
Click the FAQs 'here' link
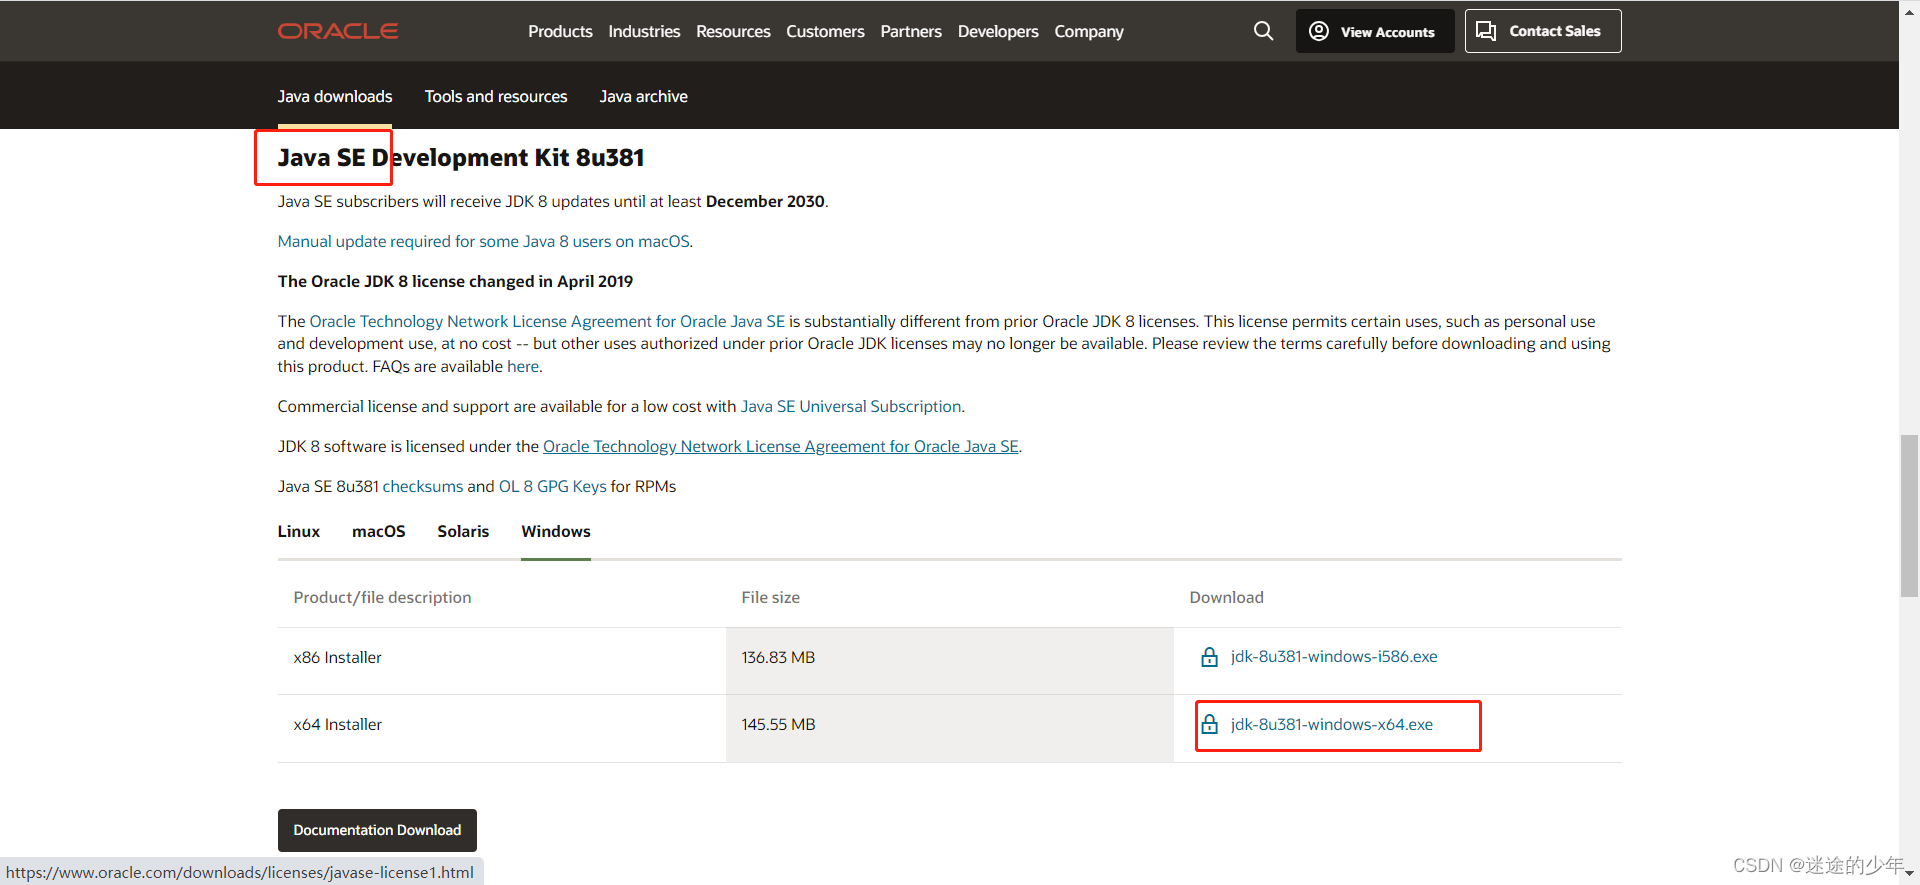point(523,366)
